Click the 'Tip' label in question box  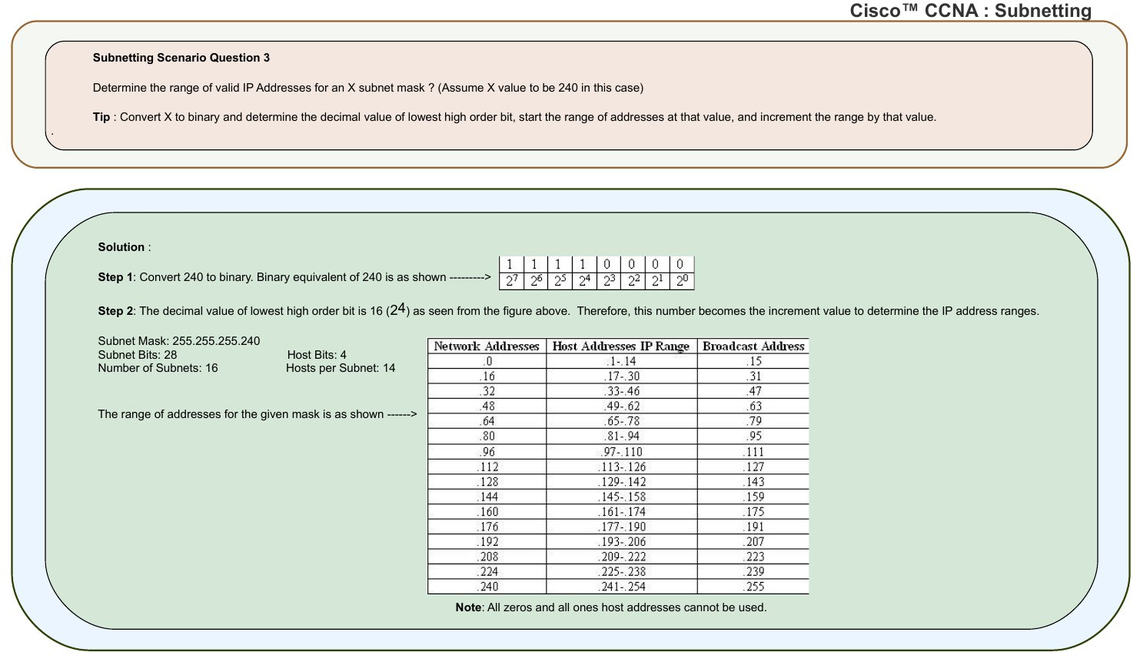101,117
